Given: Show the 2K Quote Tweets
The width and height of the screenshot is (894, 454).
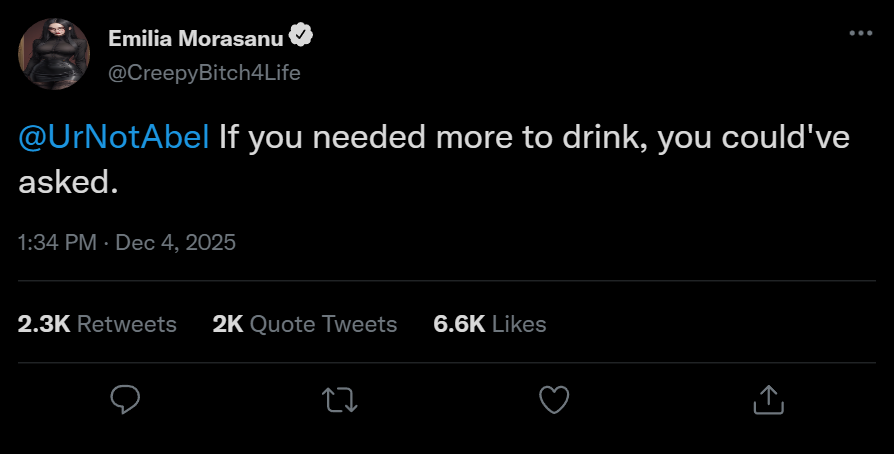Looking at the screenshot, I should click(305, 324).
